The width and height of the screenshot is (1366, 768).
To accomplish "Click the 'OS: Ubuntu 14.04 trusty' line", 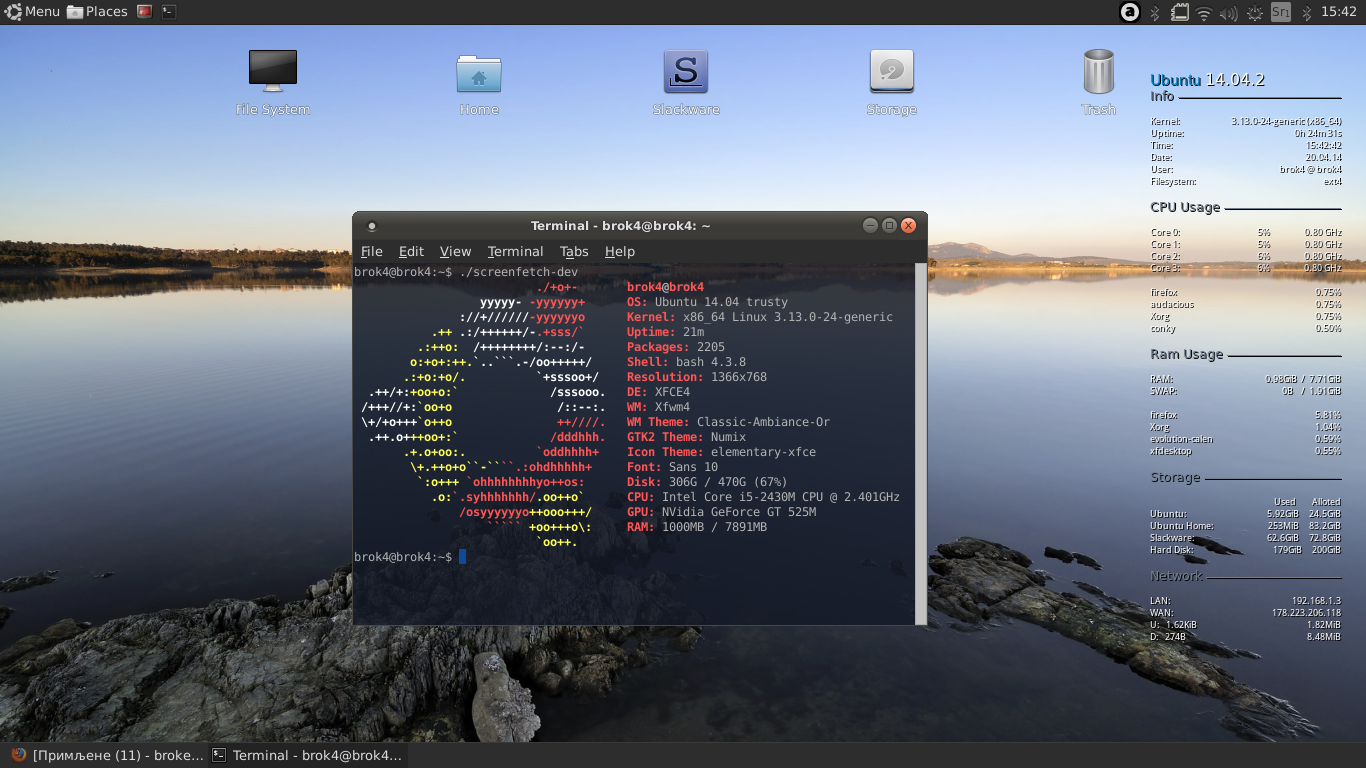I will point(707,302).
